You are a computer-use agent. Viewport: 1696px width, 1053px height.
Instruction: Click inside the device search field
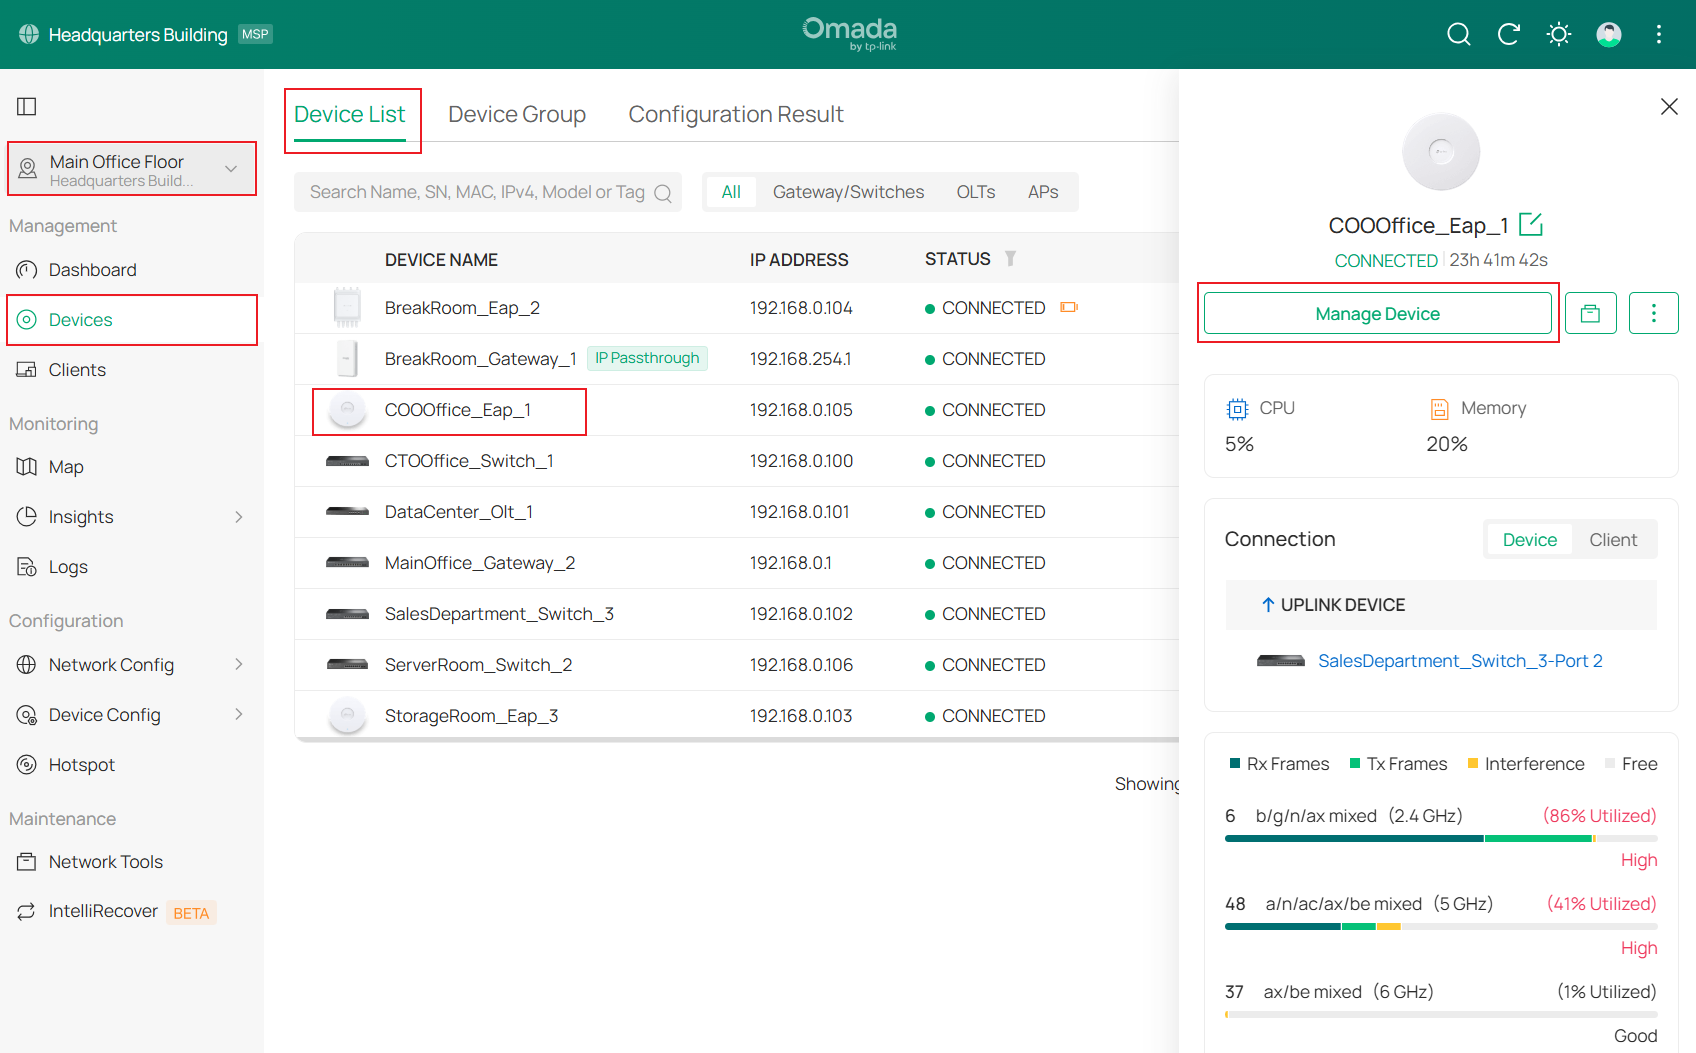(x=470, y=192)
